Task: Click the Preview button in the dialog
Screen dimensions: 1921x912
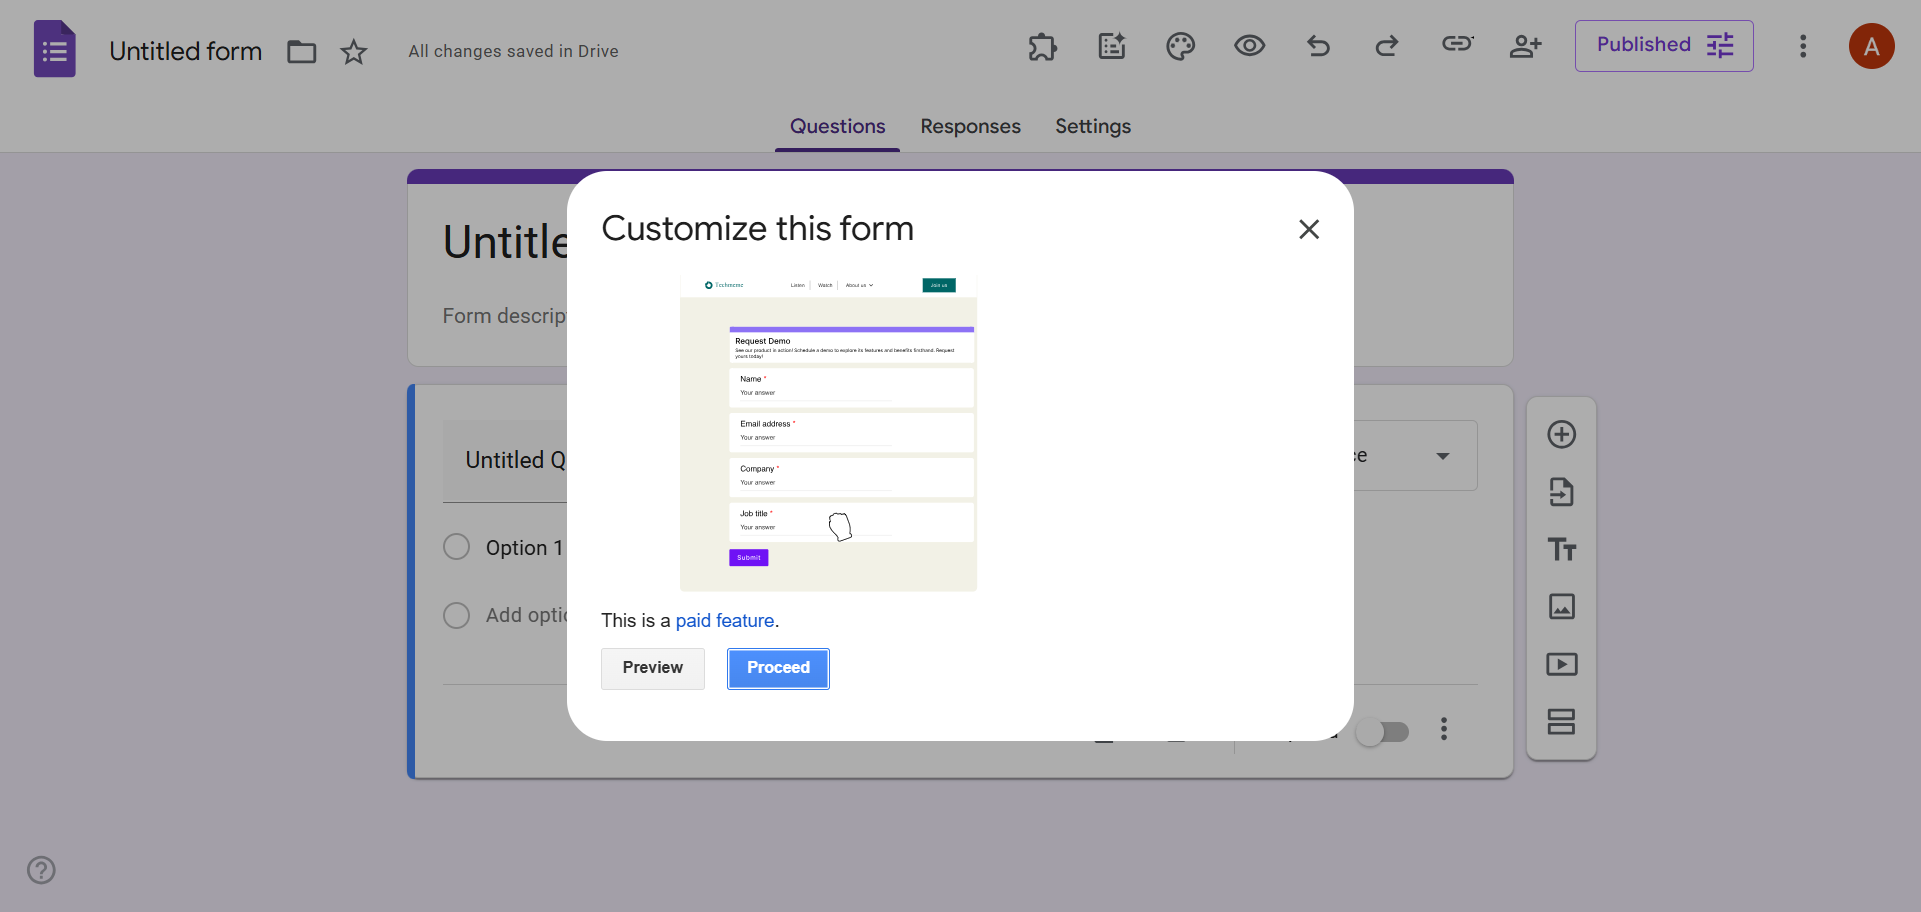Action: (x=652, y=668)
